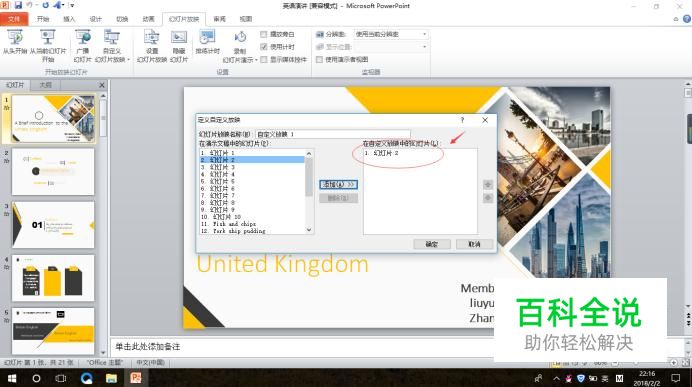Open the File (文件) tab

point(14,19)
